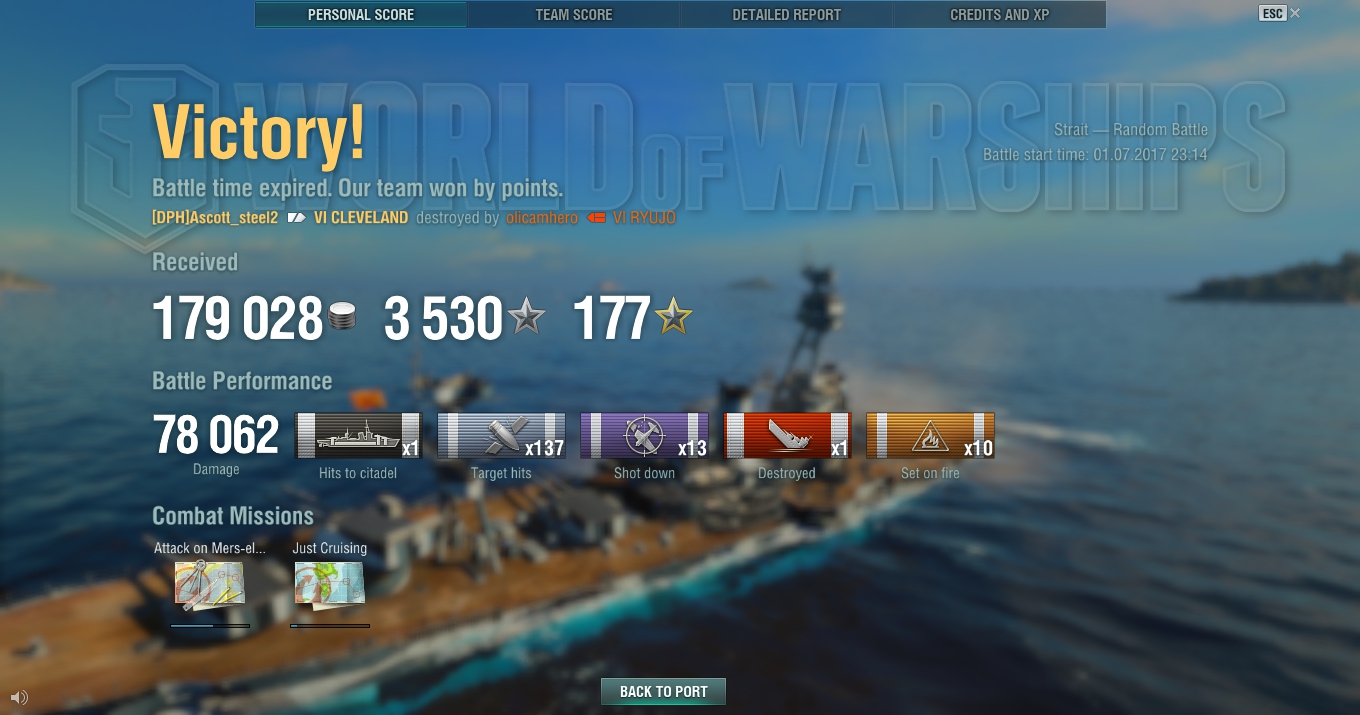
Task: Open the Detailed Report tab
Action: pyautogui.click(x=787, y=15)
